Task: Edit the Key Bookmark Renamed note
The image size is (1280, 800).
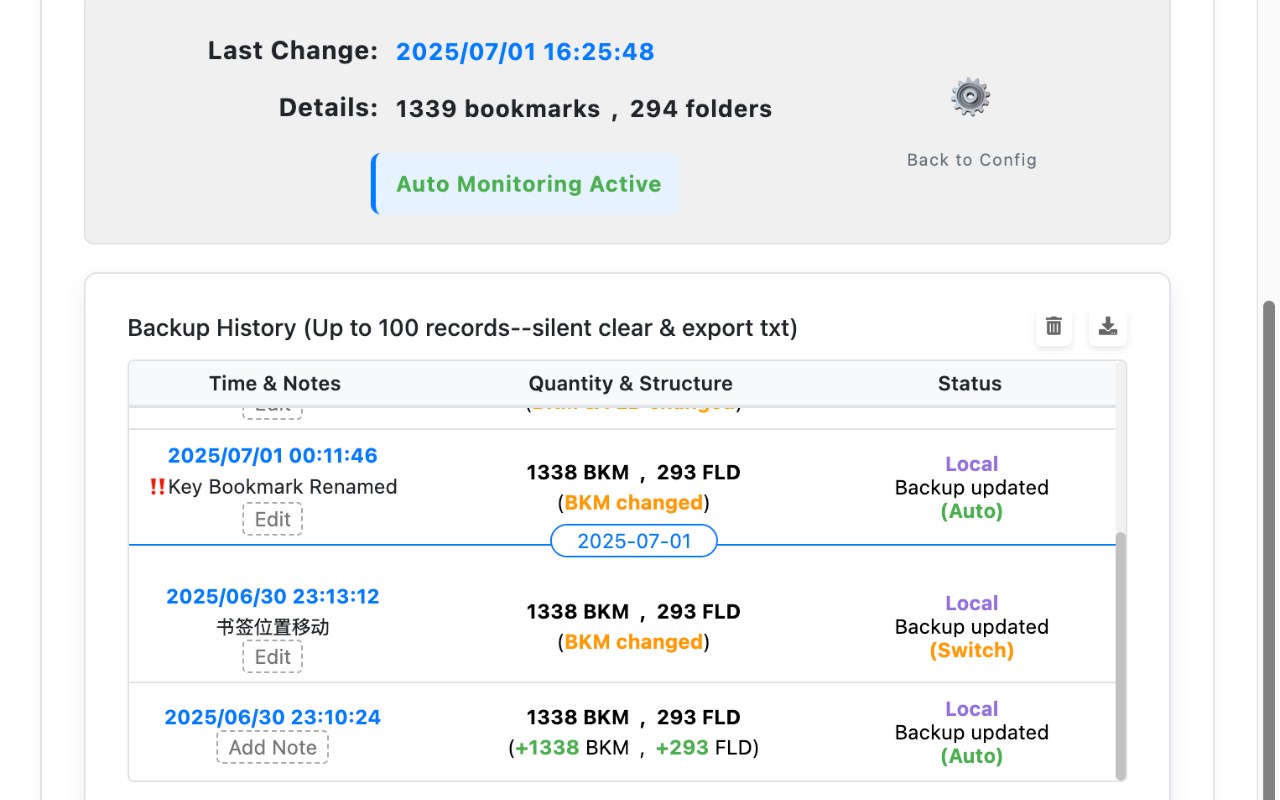Action: (x=272, y=519)
